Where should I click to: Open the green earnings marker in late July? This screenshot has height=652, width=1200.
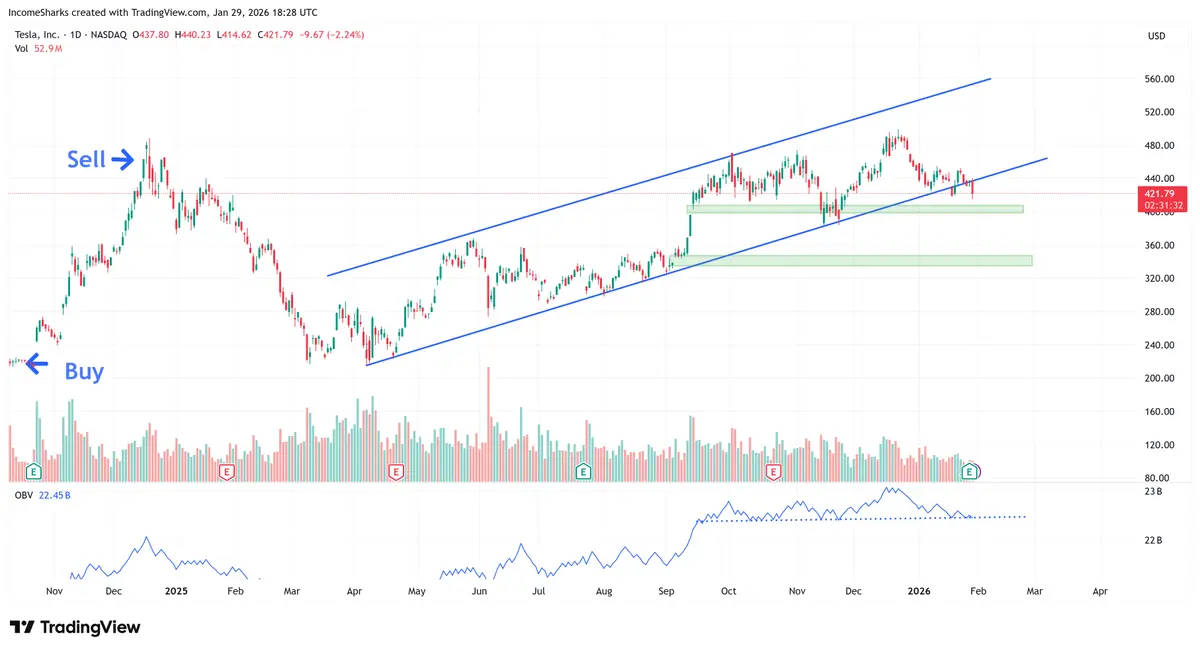(583, 470)
